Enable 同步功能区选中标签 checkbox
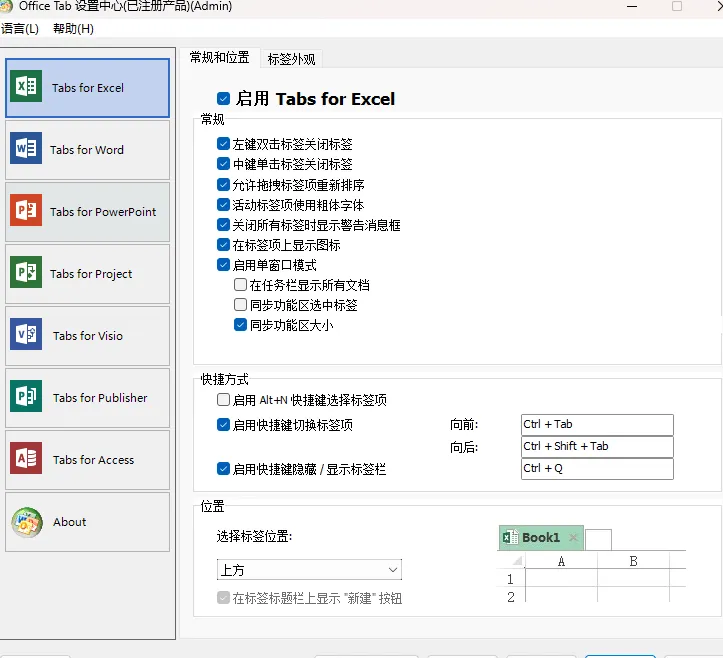The height and width of the screenshot is (658, 723). (240, 304)
